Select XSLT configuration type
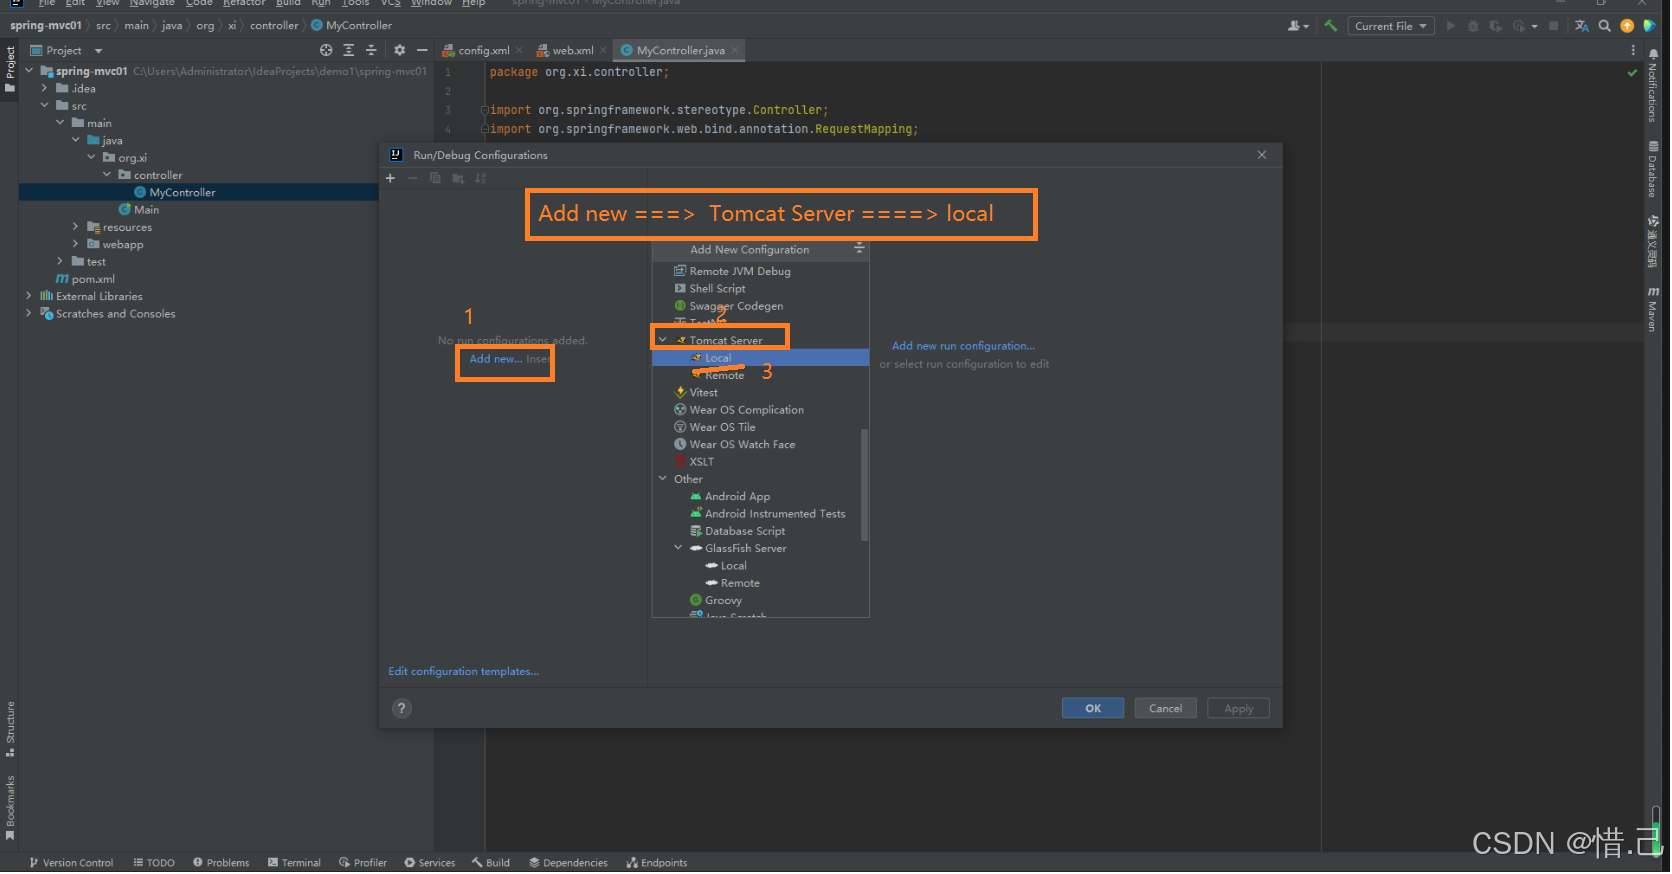This screenshot has height=874, width=1672. coord(701,462)
